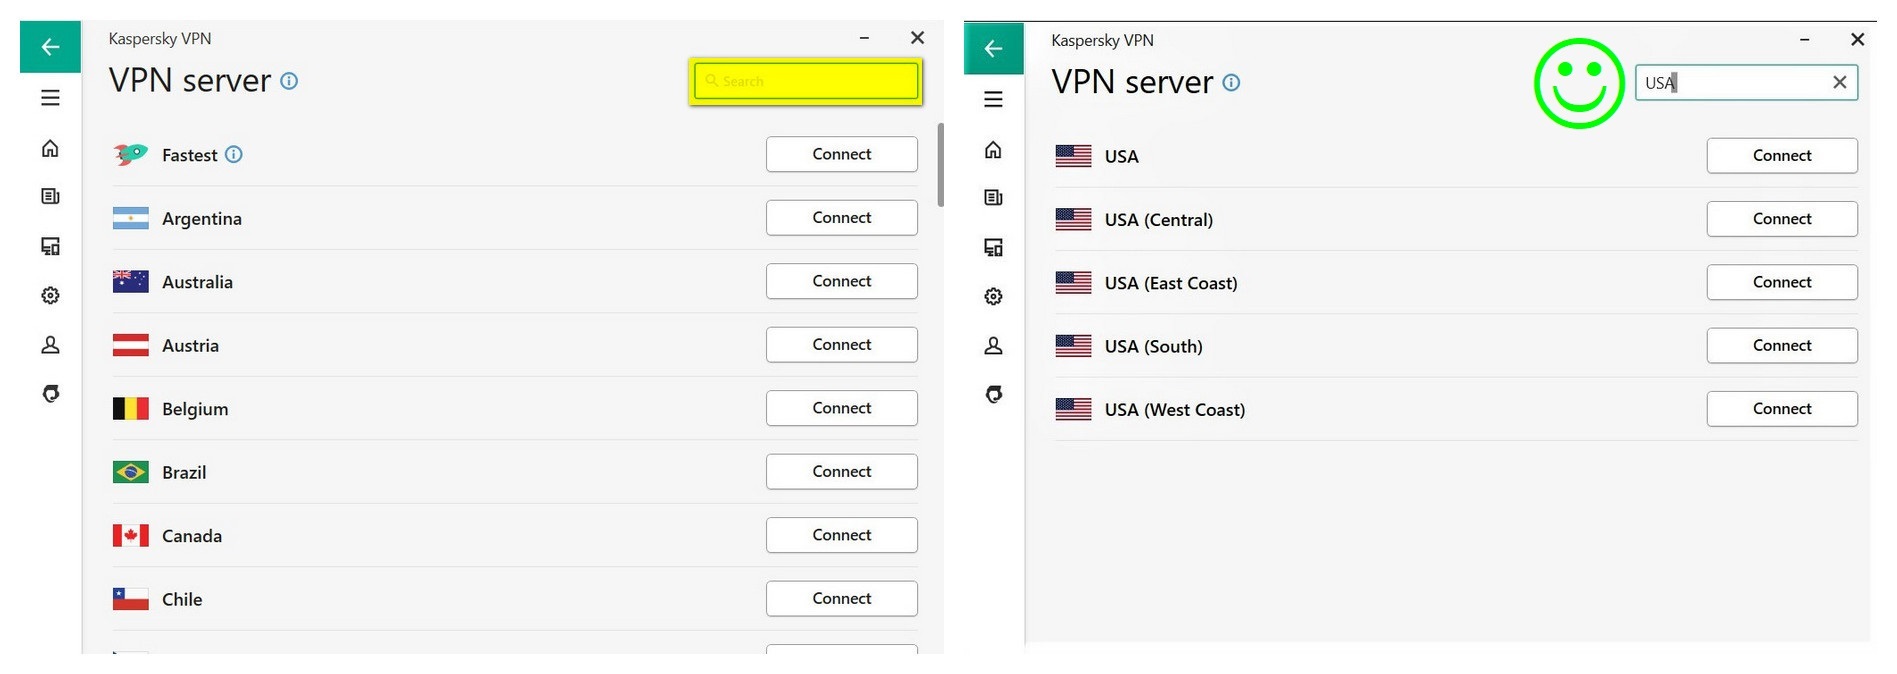Select the USA (South) row label

pos(1153,346)
